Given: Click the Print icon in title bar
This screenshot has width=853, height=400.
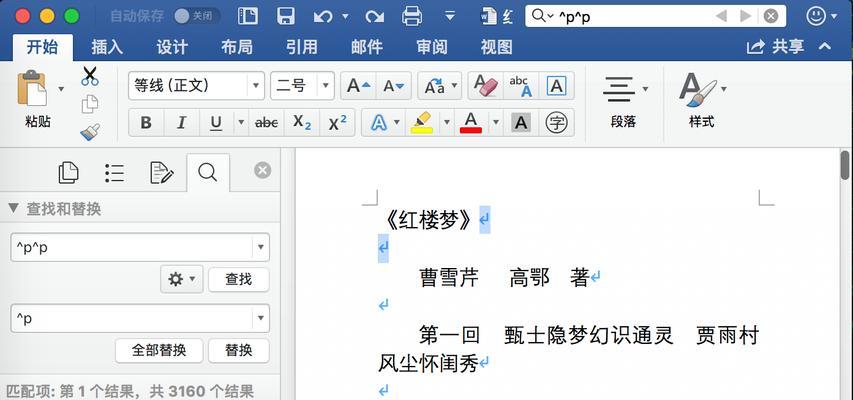Looking at the screenshot, I should pos(412,16).
